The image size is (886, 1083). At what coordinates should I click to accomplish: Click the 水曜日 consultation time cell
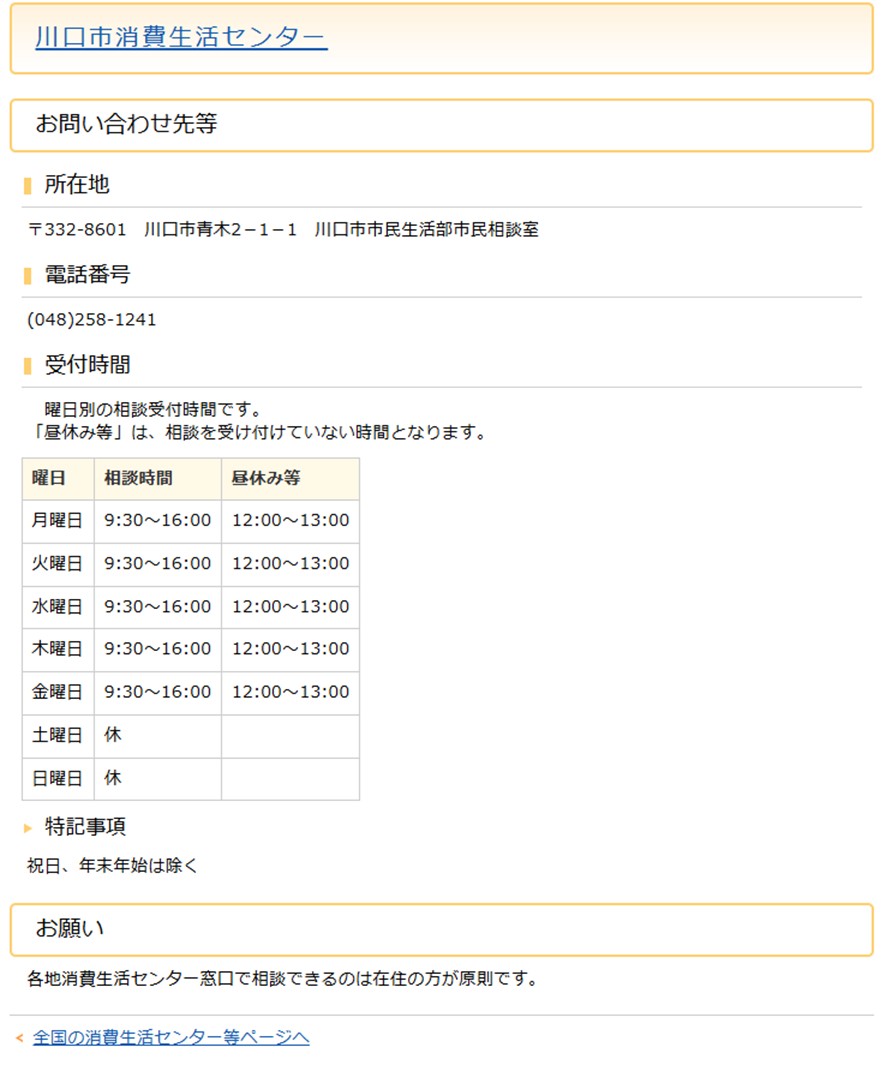(158, 606)
